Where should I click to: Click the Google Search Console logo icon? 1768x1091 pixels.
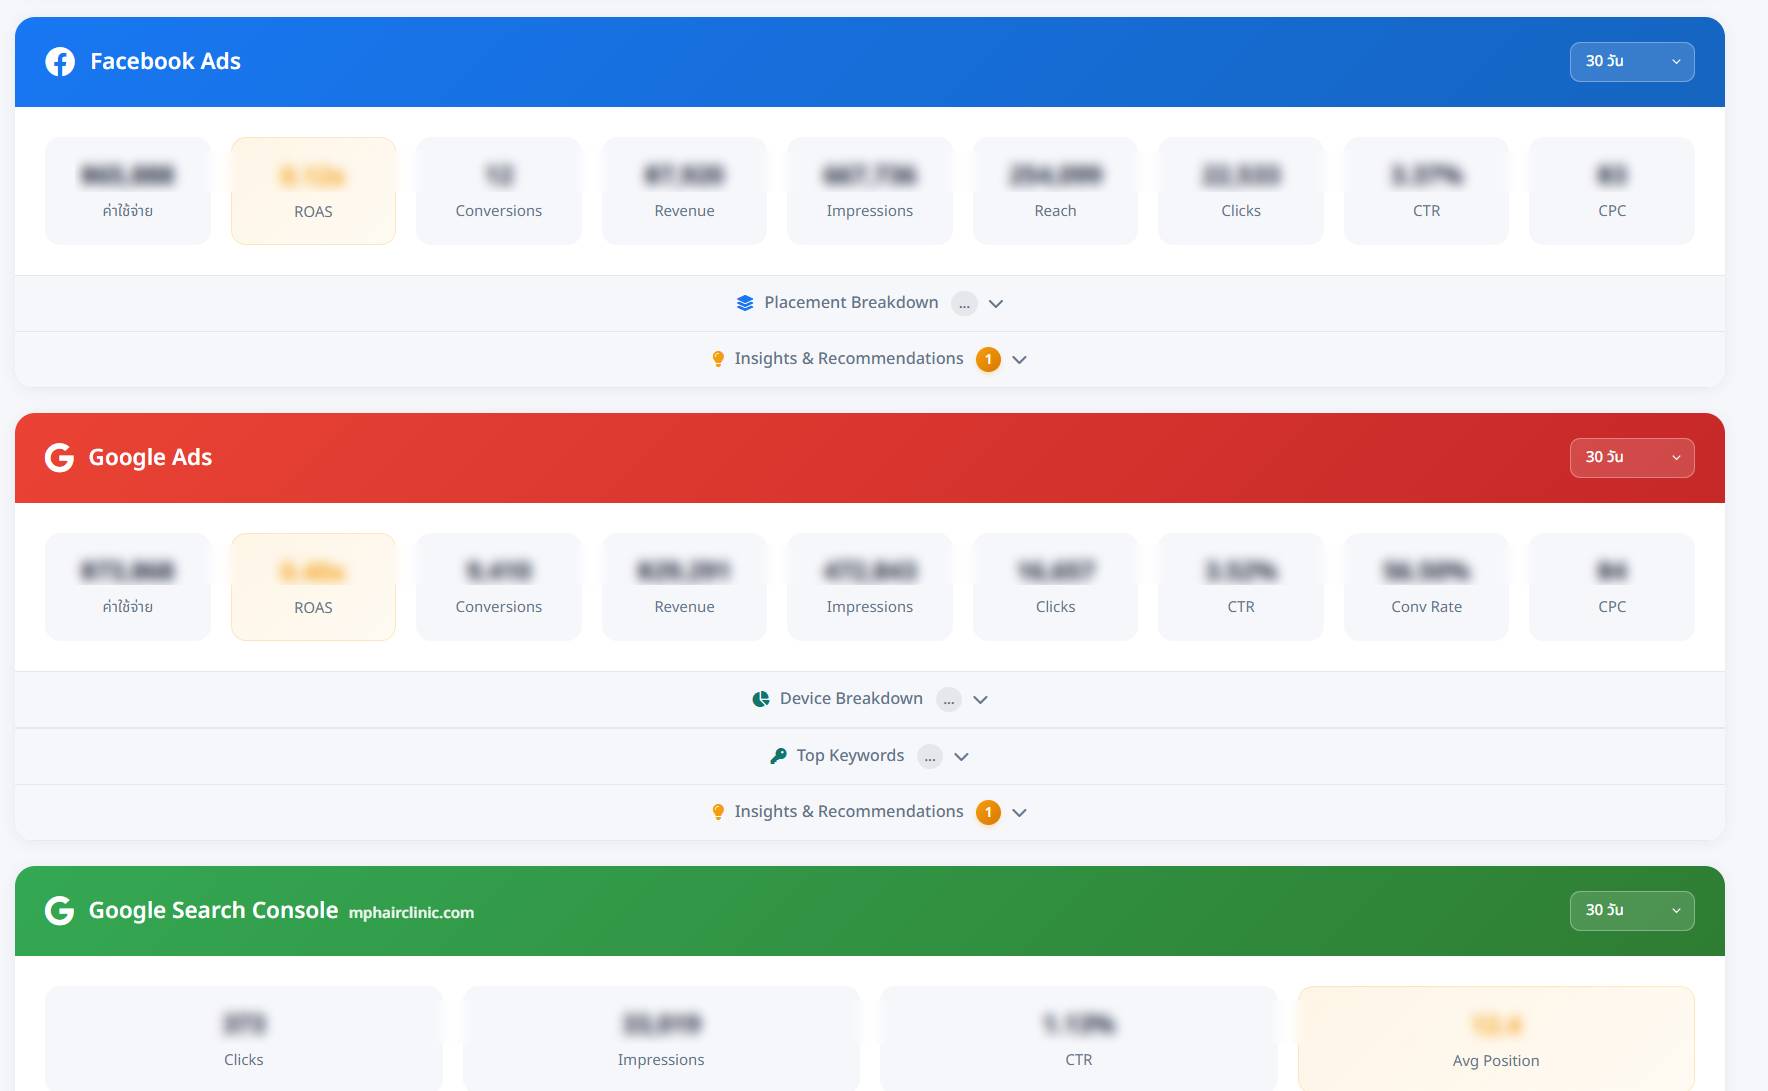pos(60,911)
